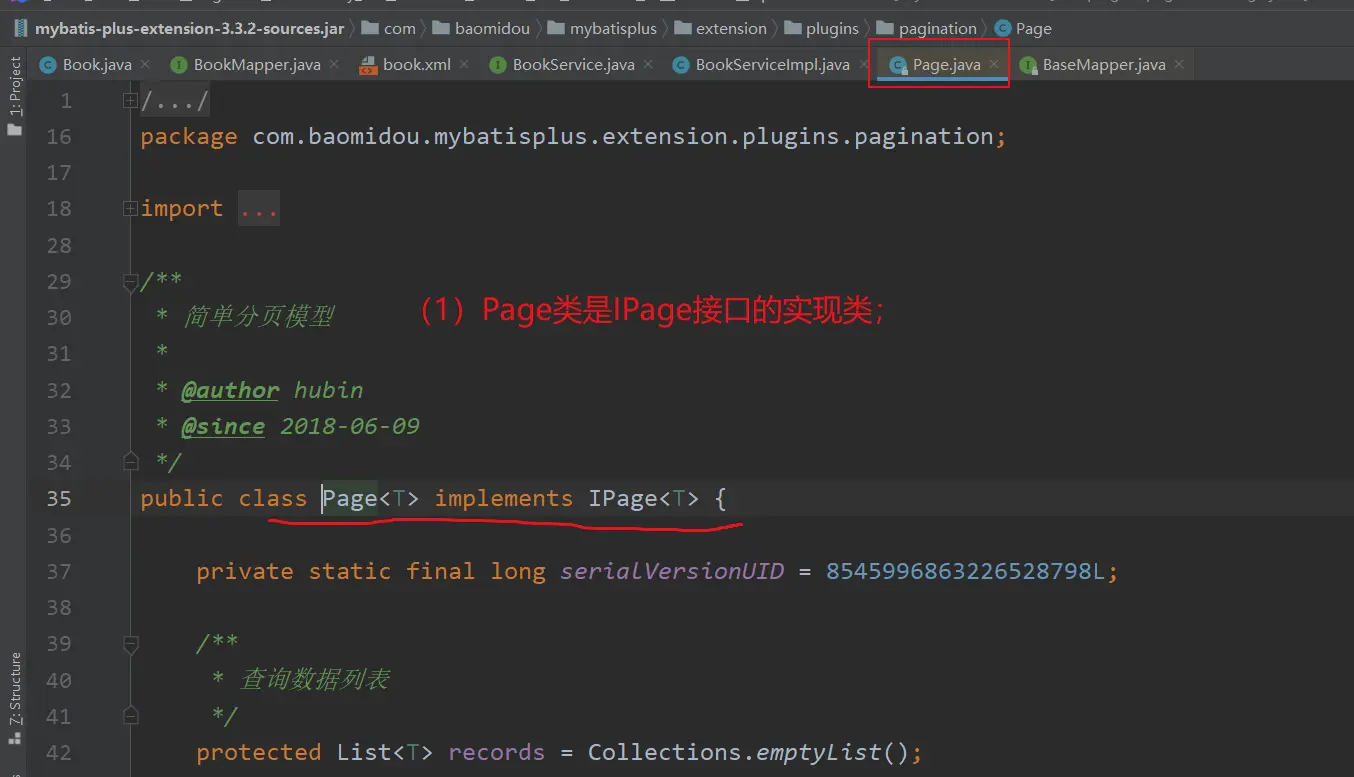
Task: Close the BaseMapper.java tab
Action: click(x=1179, y=65)
